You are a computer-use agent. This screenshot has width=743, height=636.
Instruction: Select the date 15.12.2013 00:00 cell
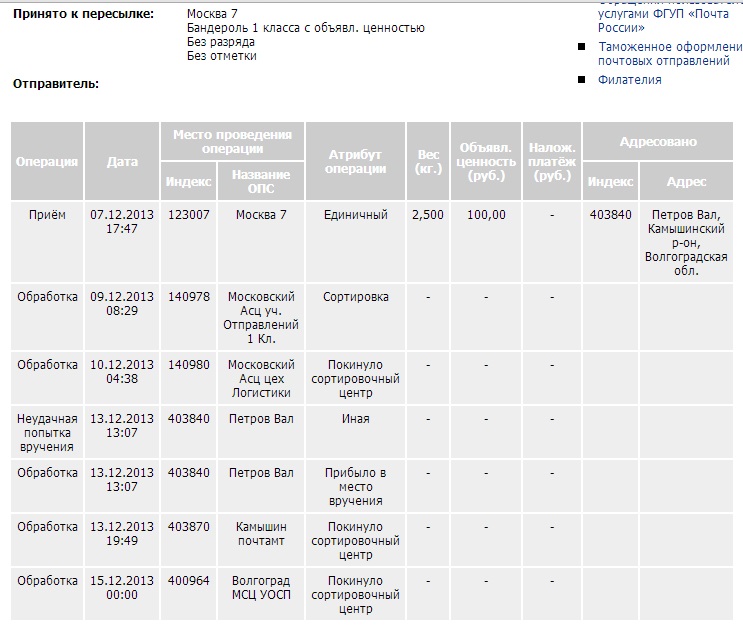click(122, 588)
